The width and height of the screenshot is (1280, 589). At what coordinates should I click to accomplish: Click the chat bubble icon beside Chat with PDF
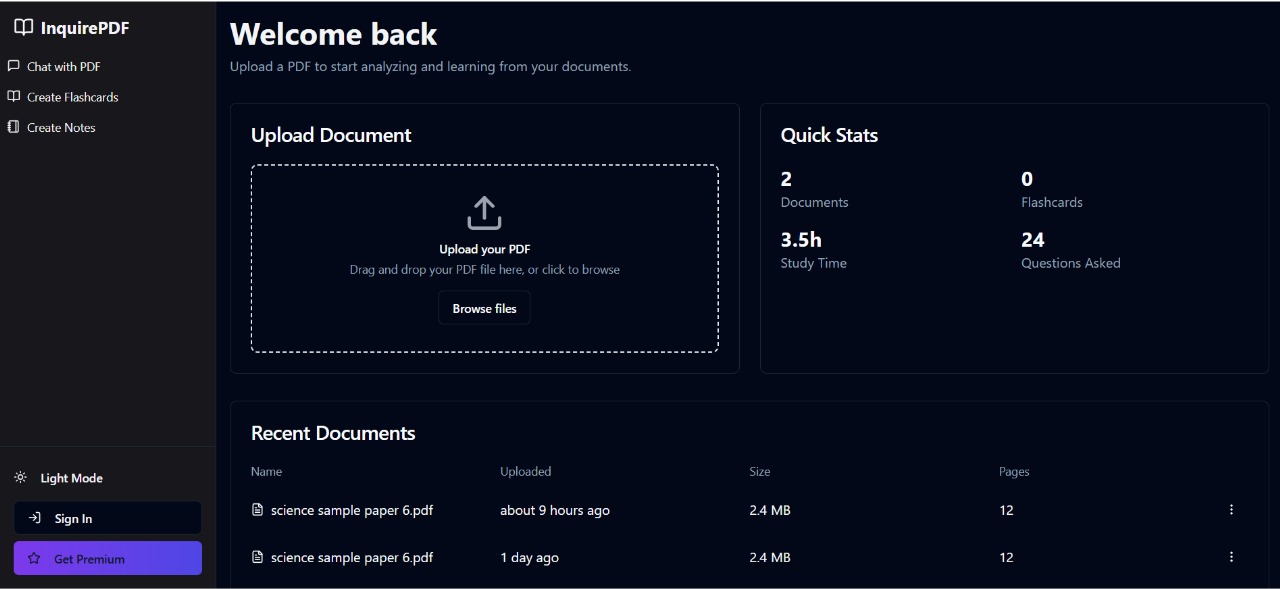click(x=14, y=66)
